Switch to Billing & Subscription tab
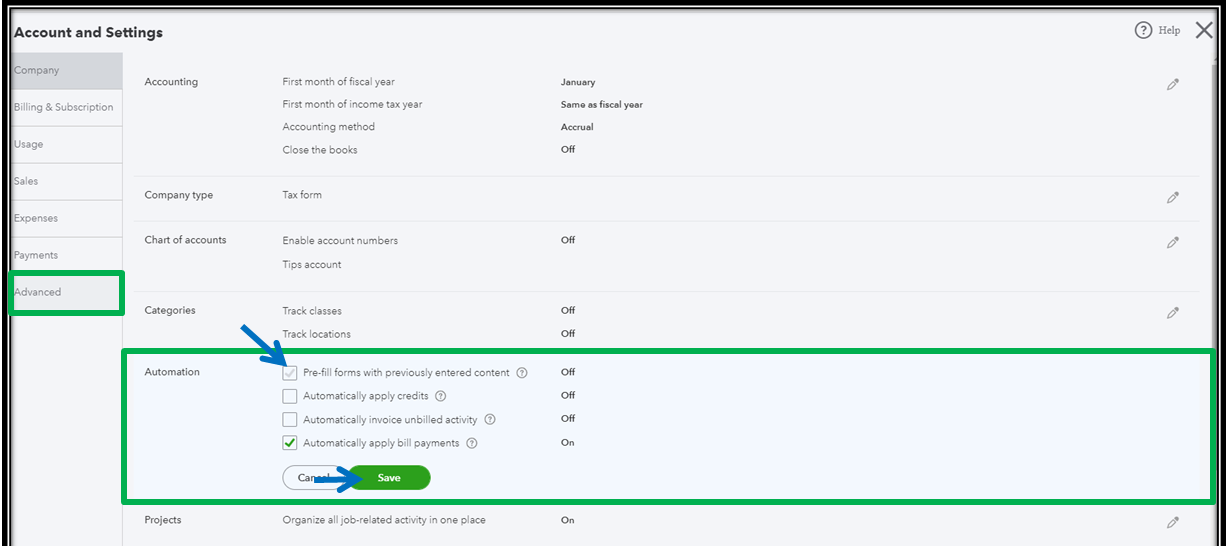Screen dimensions: 1226x546 coord(63,107)
